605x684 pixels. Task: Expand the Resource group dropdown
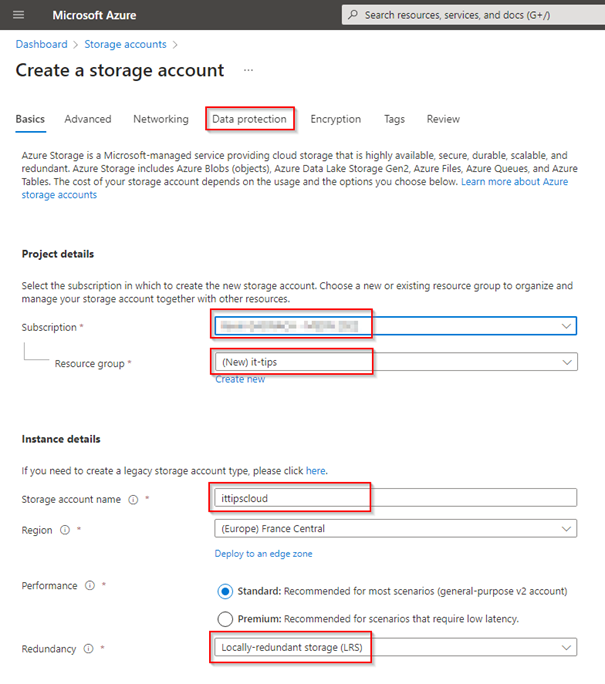click(396, 362)
